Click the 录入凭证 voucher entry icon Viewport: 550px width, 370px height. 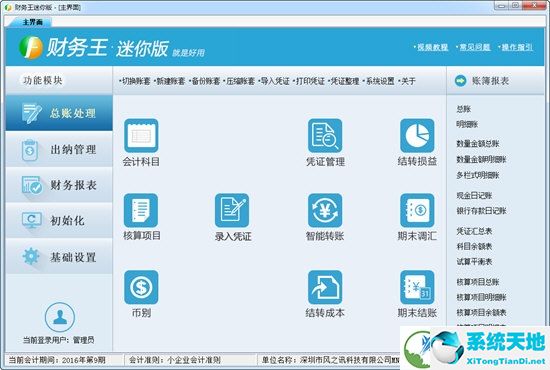[x=232, y=210]
